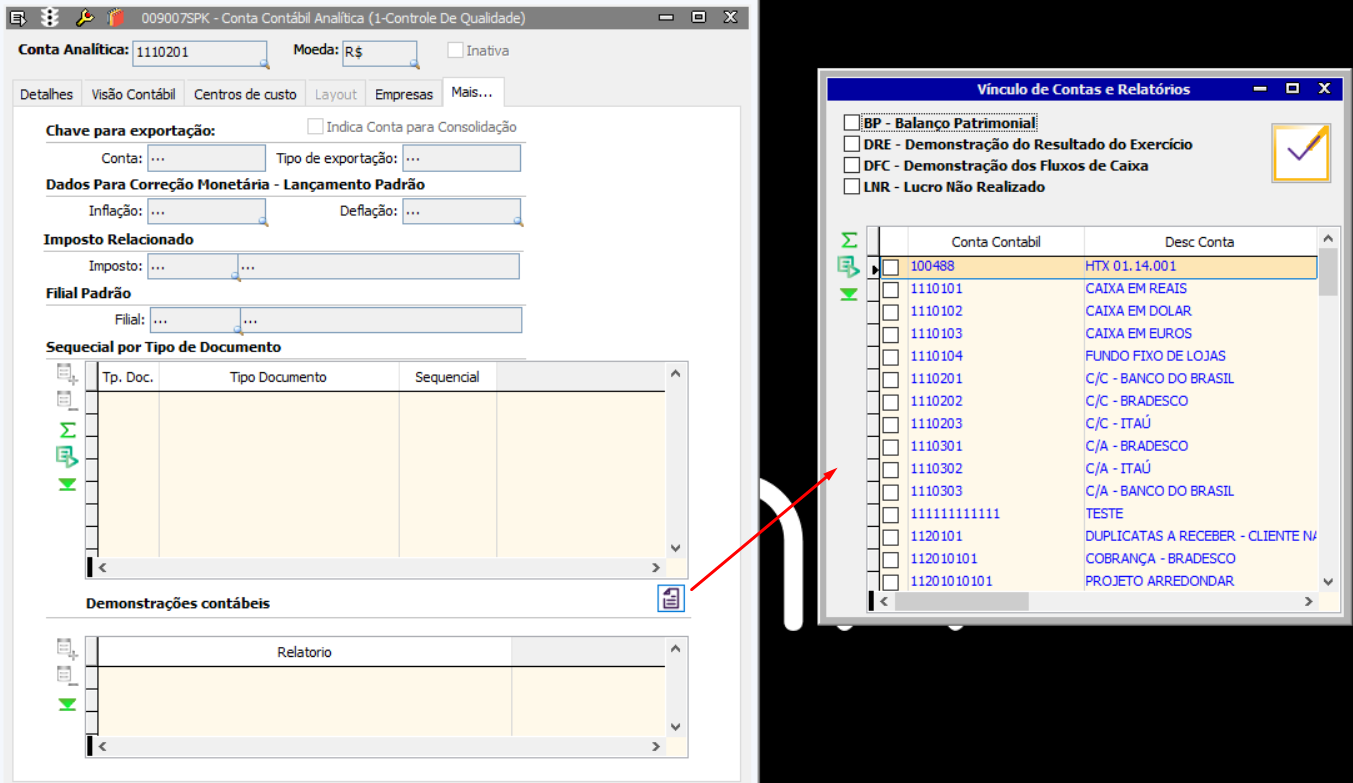Click the vertical scrollbar thumb in Vínculo accounts list

click(x=1328, y=272)
